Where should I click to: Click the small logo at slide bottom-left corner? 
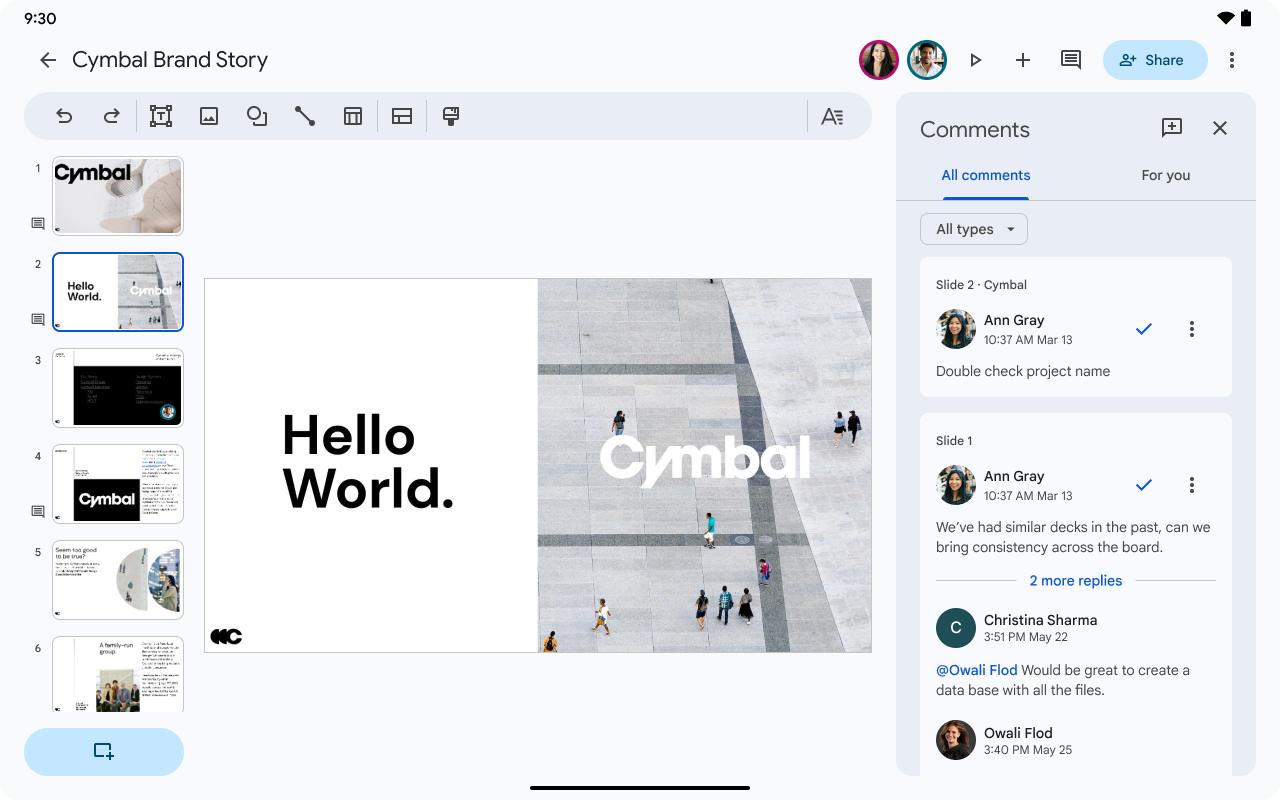coord(226,636)
